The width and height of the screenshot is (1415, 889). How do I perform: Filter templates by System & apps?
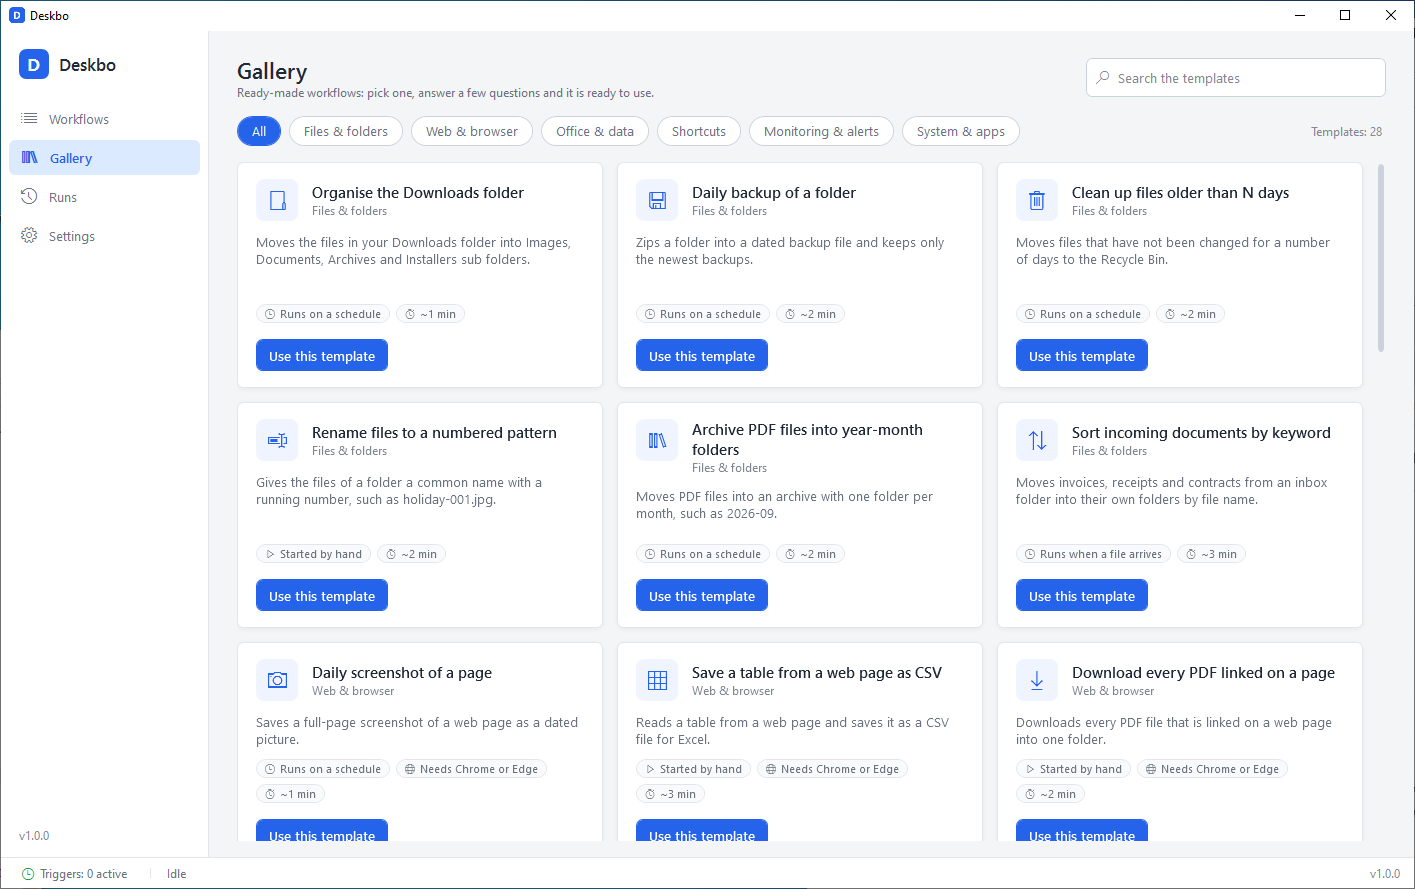click(x=961, y=131)
